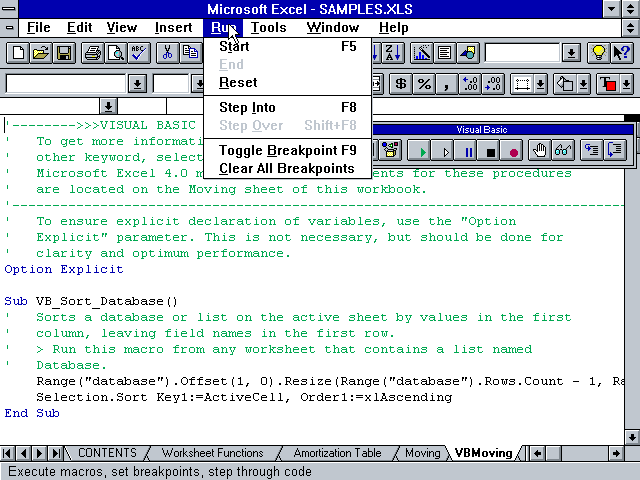Click the Save disk icon

click(64, 53)
